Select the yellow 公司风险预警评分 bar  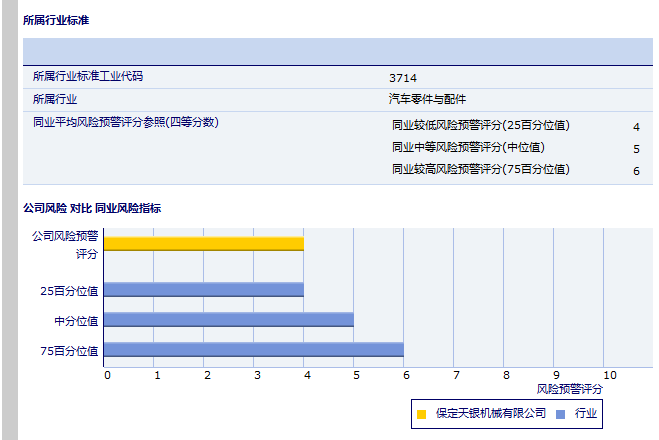[x=203, y=243]
